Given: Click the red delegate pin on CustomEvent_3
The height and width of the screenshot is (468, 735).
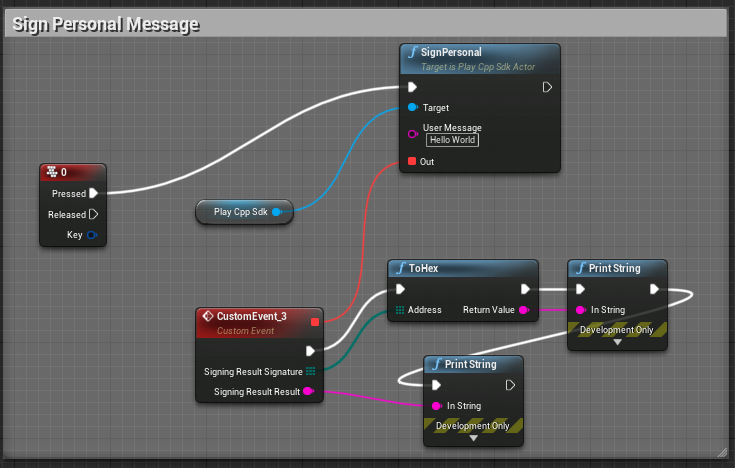Looking at the screenshot, I should coord(315,321).
